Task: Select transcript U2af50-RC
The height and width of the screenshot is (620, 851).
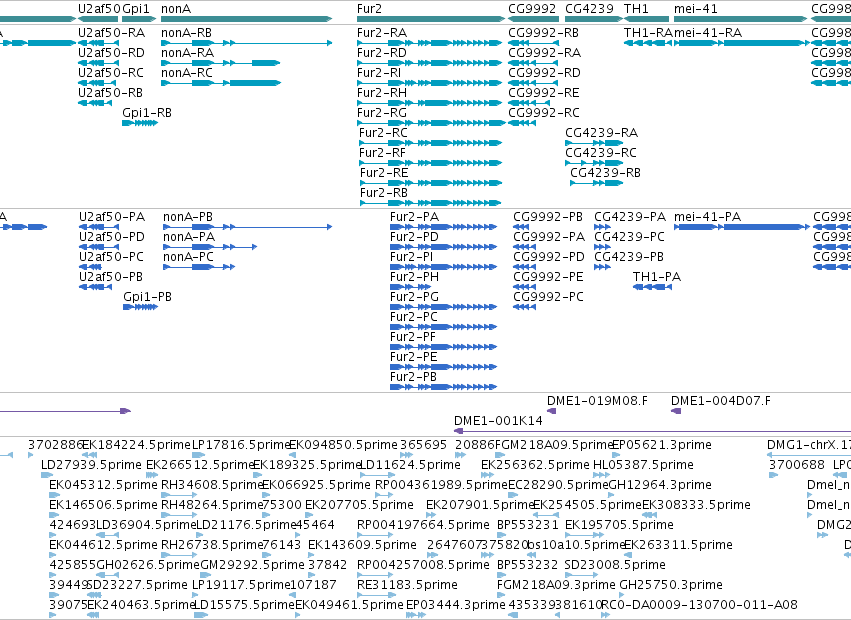Action: coord(99,83)
